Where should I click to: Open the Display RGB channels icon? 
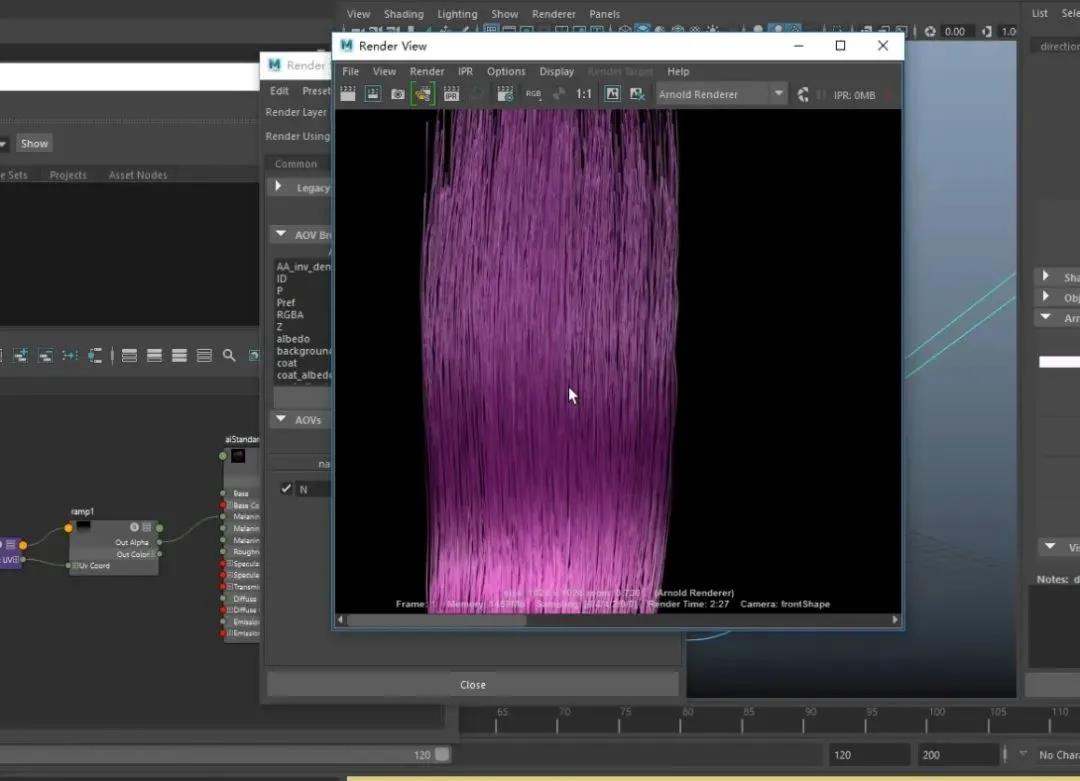533,94
